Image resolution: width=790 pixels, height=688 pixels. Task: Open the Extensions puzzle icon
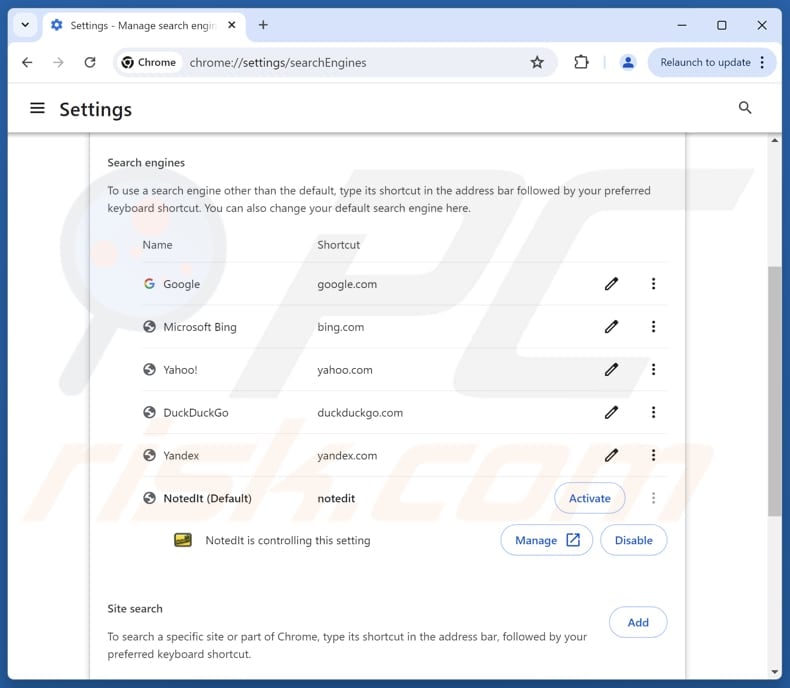click(581, 62)
